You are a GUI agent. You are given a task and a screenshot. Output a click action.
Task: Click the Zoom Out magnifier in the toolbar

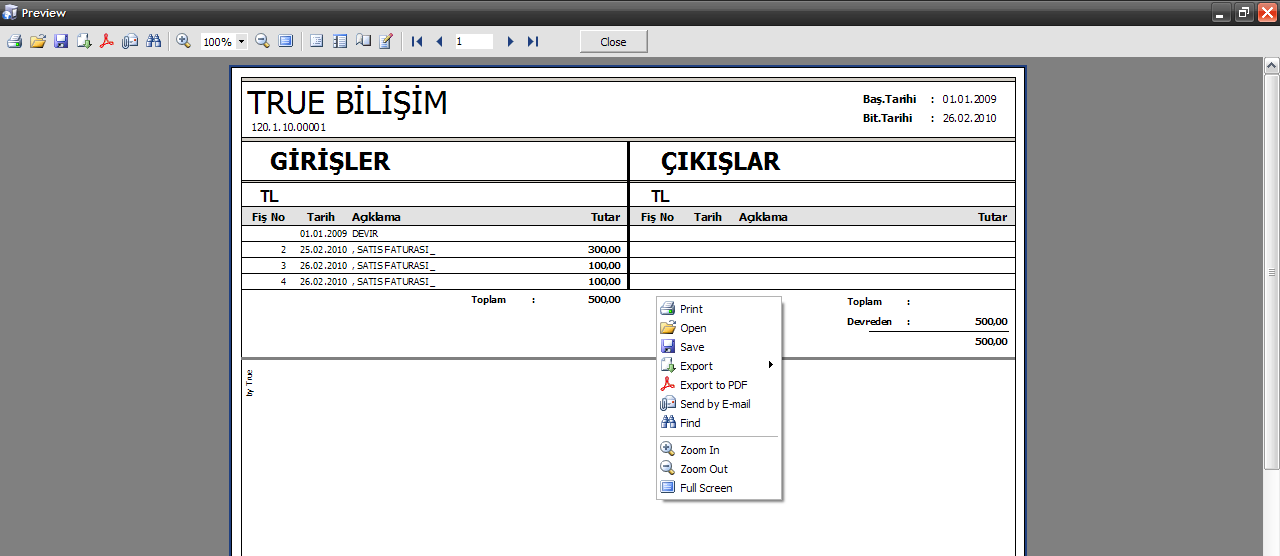262,41
